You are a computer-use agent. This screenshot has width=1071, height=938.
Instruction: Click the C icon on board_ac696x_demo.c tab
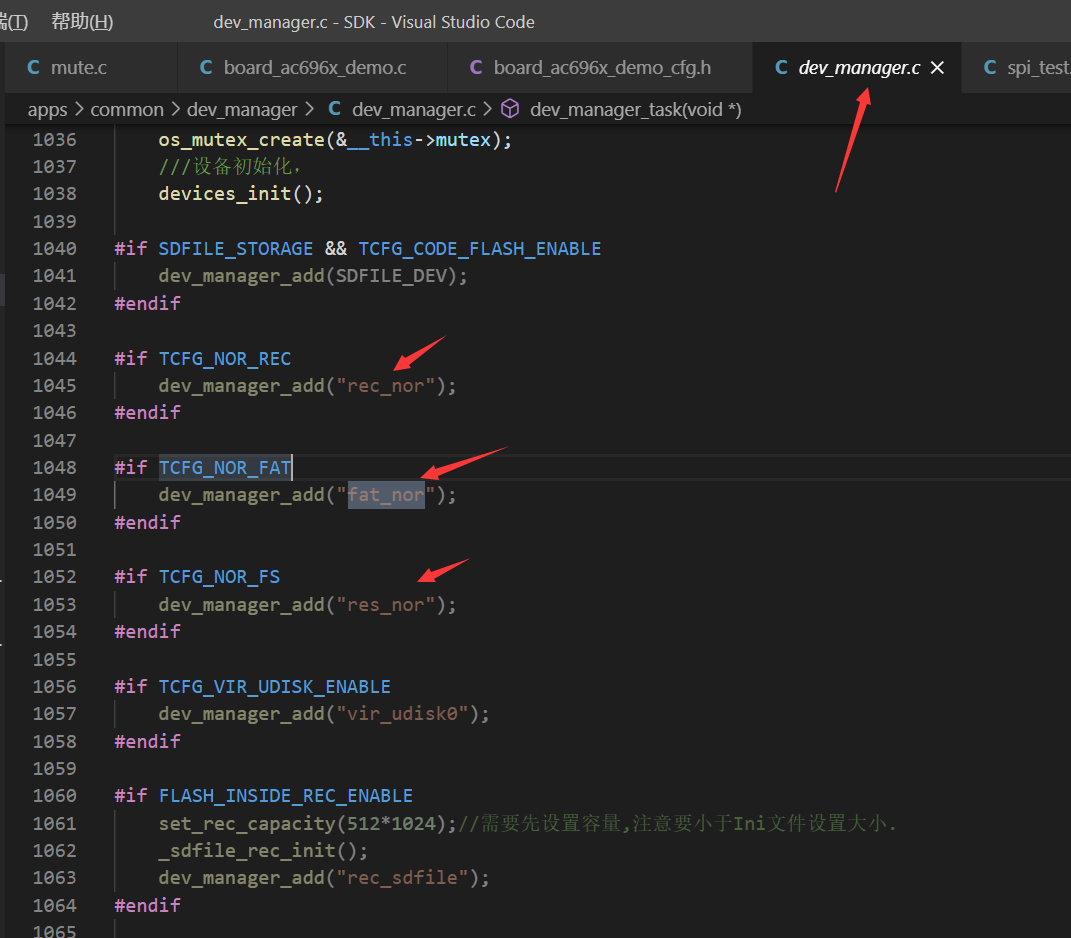[x=206, y=68]
